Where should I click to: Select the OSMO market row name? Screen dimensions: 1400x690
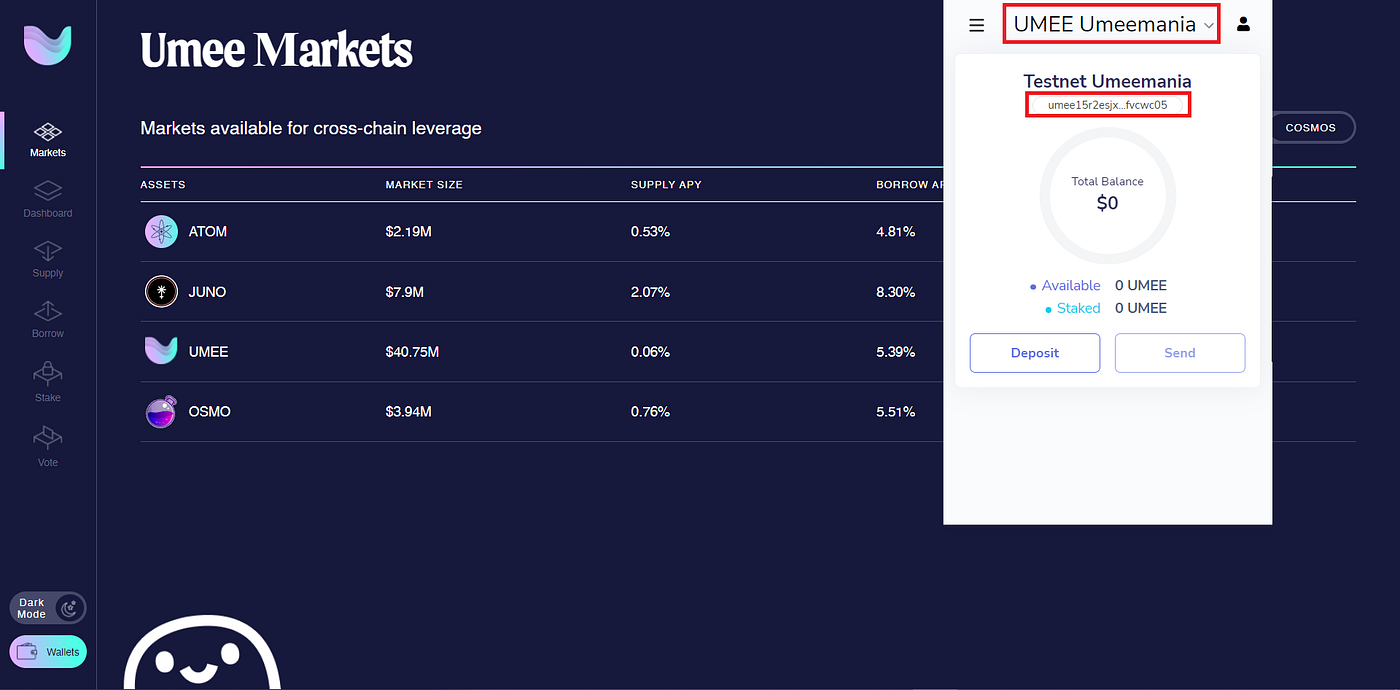pos(209,411)
